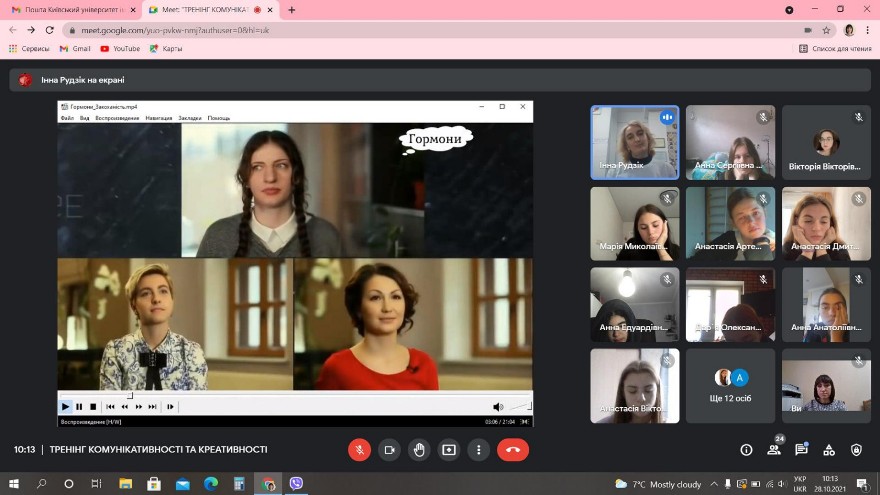880x495 pixels.
Task: Click the present screen button
Action: point(449,450)
